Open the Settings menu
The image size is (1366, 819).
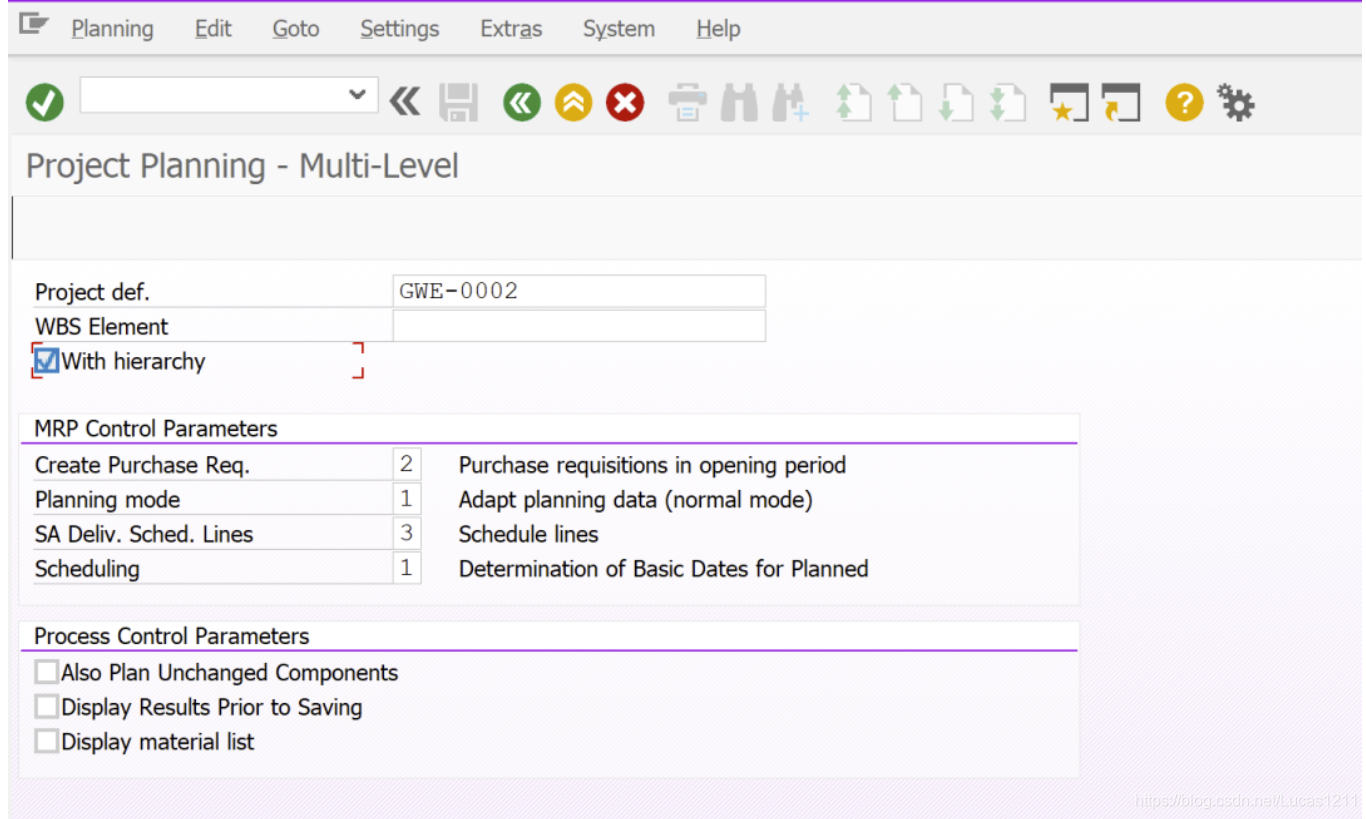[x=400, y=29]
